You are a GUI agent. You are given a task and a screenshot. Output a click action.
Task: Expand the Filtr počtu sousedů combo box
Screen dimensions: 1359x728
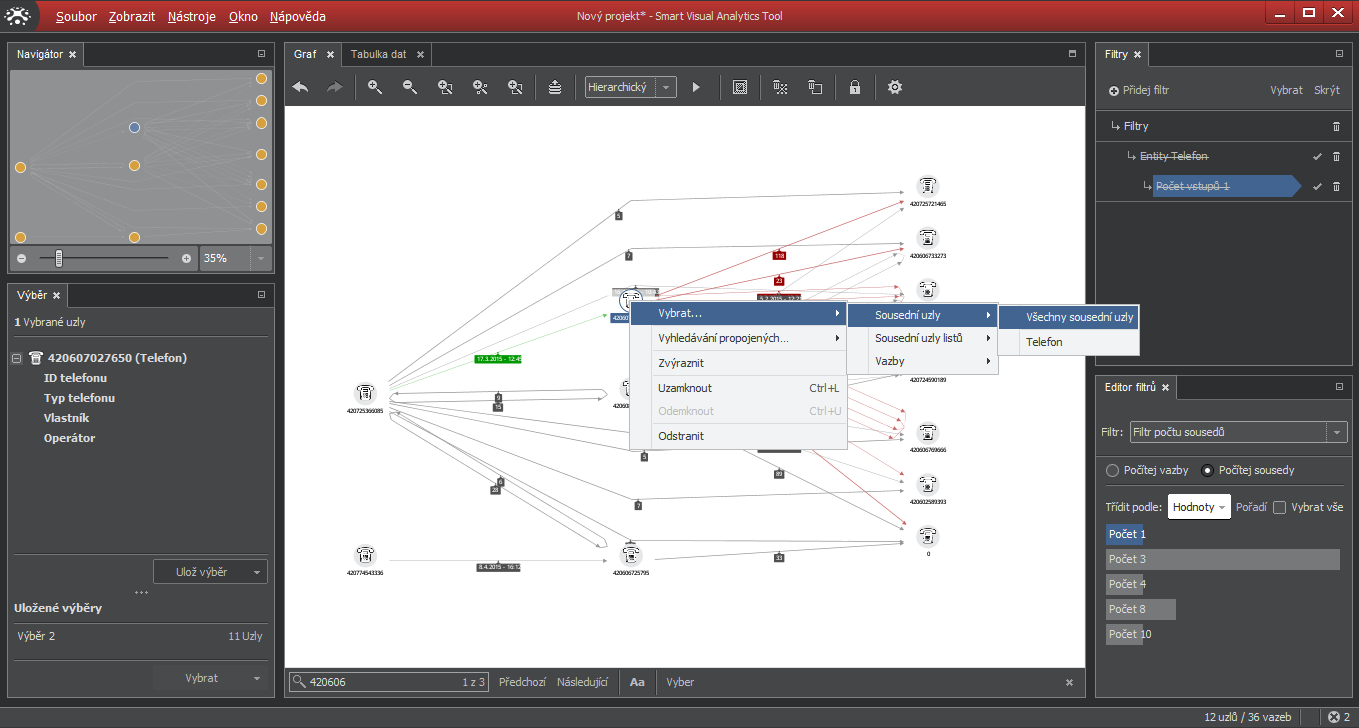pyautogui.click(x=1336, y=433)
